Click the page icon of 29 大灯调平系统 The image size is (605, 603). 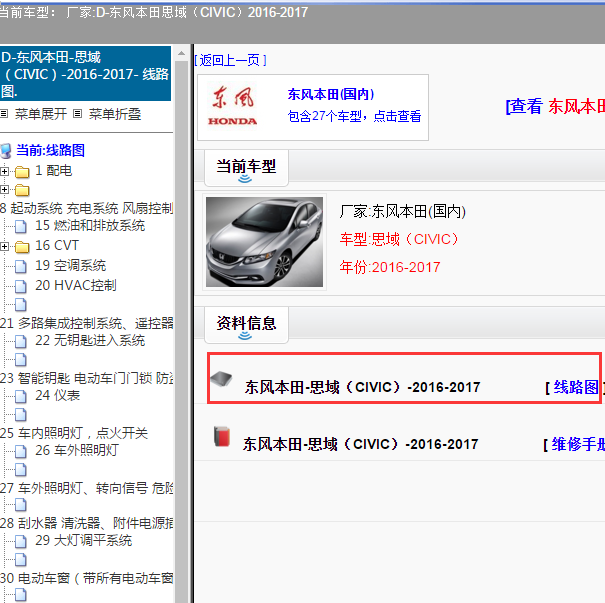pos(21,541)
